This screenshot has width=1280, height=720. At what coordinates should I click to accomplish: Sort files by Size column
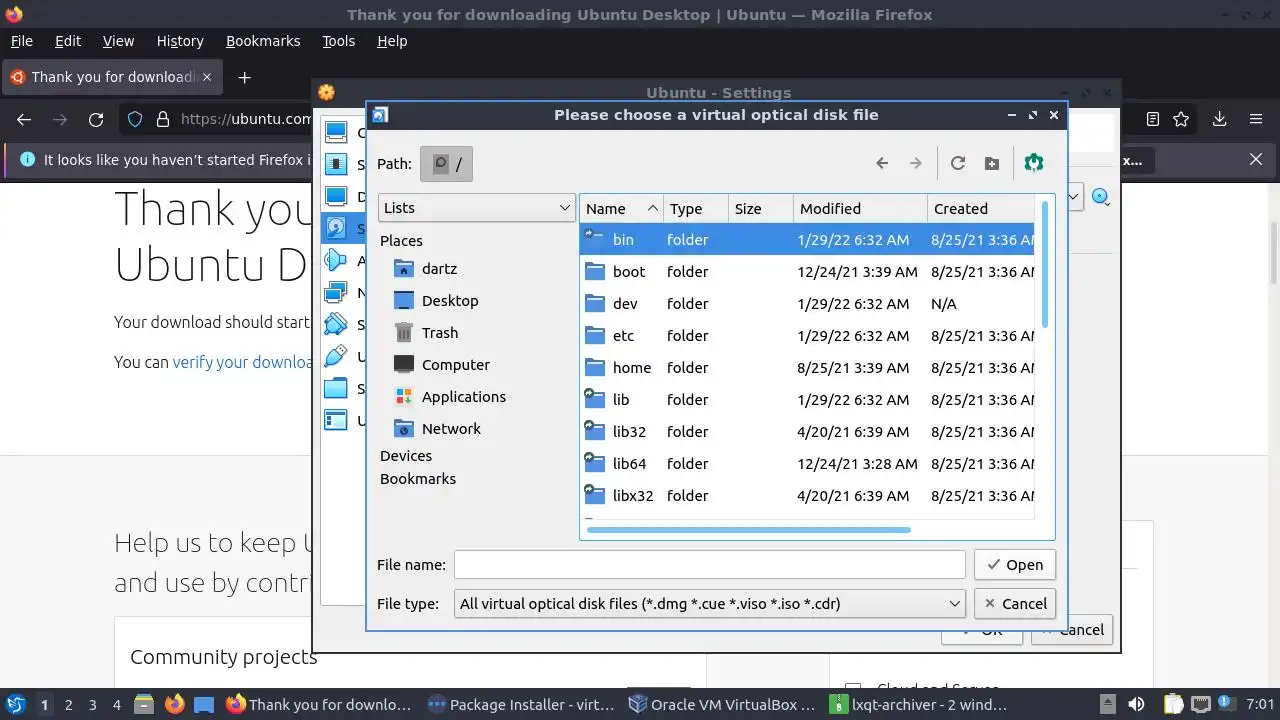(x=761, y=209)
